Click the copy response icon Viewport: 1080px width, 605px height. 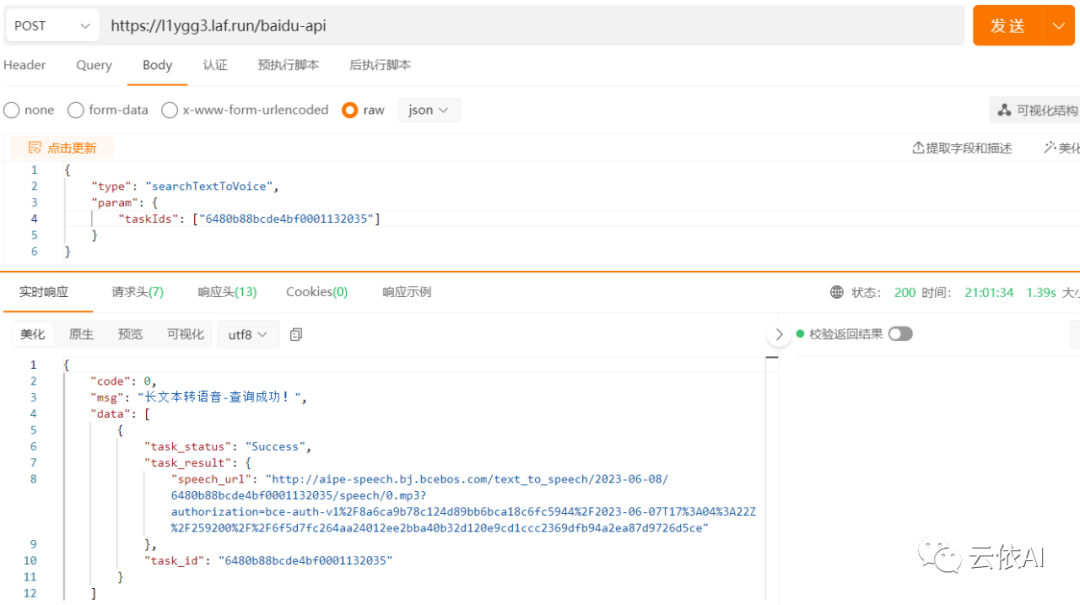click(296, 334)
